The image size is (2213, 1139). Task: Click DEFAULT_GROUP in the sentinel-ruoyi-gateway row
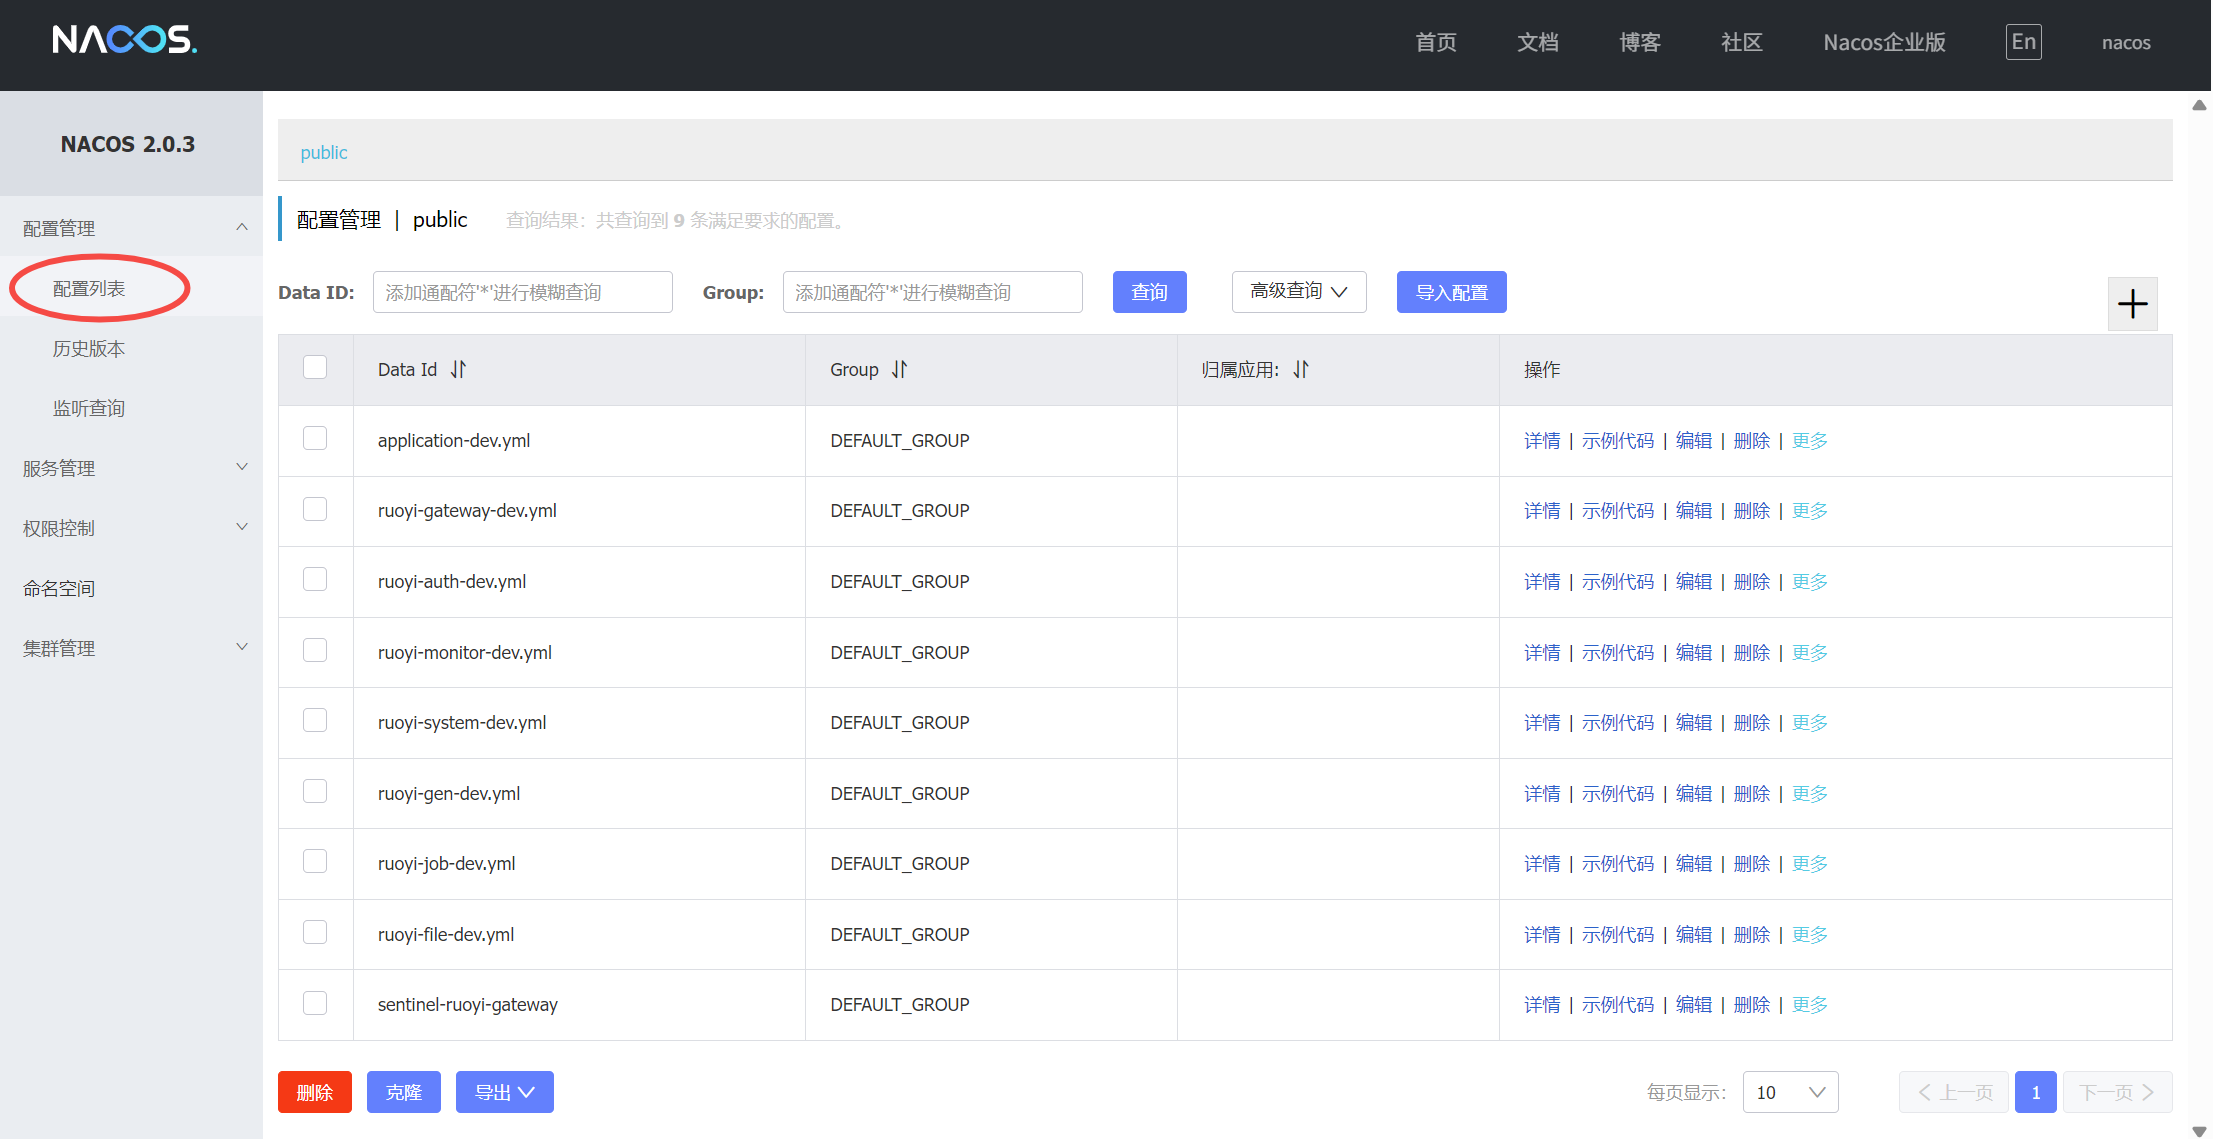(900, 1005)
